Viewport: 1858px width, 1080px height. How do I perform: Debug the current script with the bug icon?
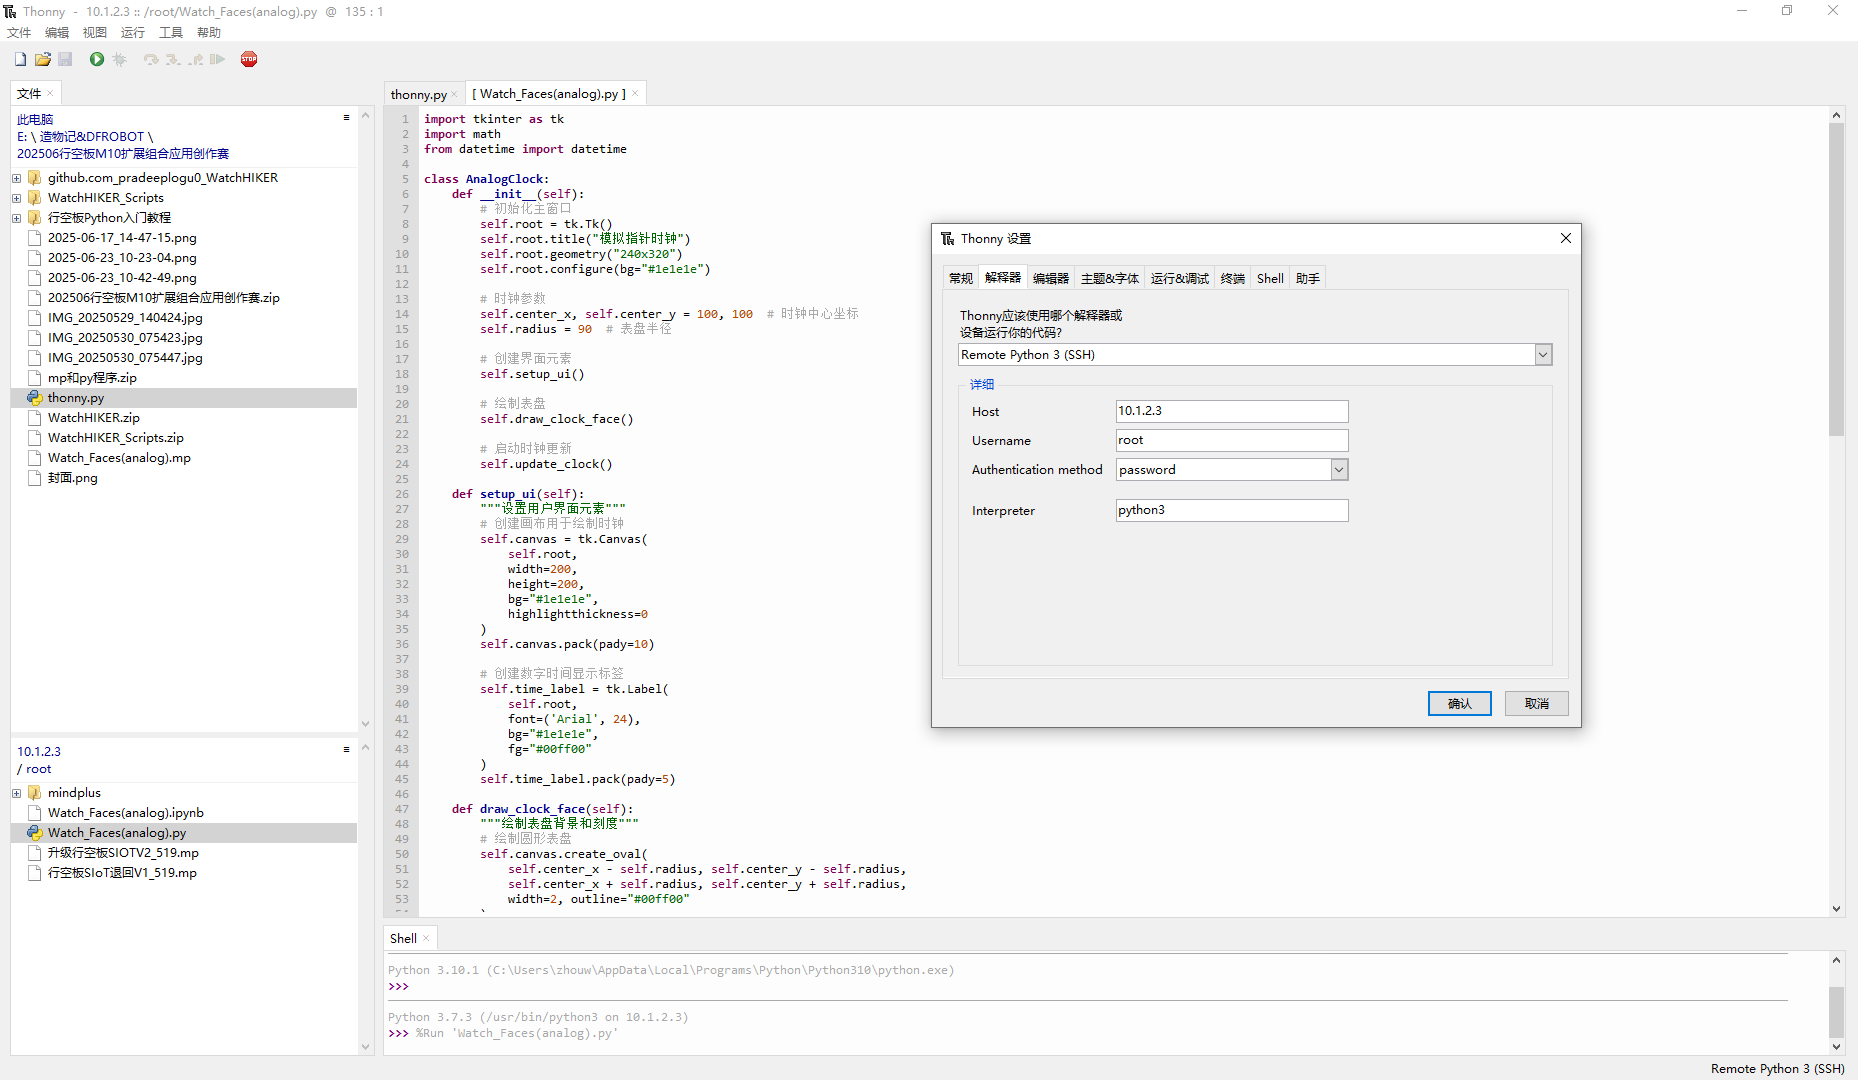coord(120,60)
